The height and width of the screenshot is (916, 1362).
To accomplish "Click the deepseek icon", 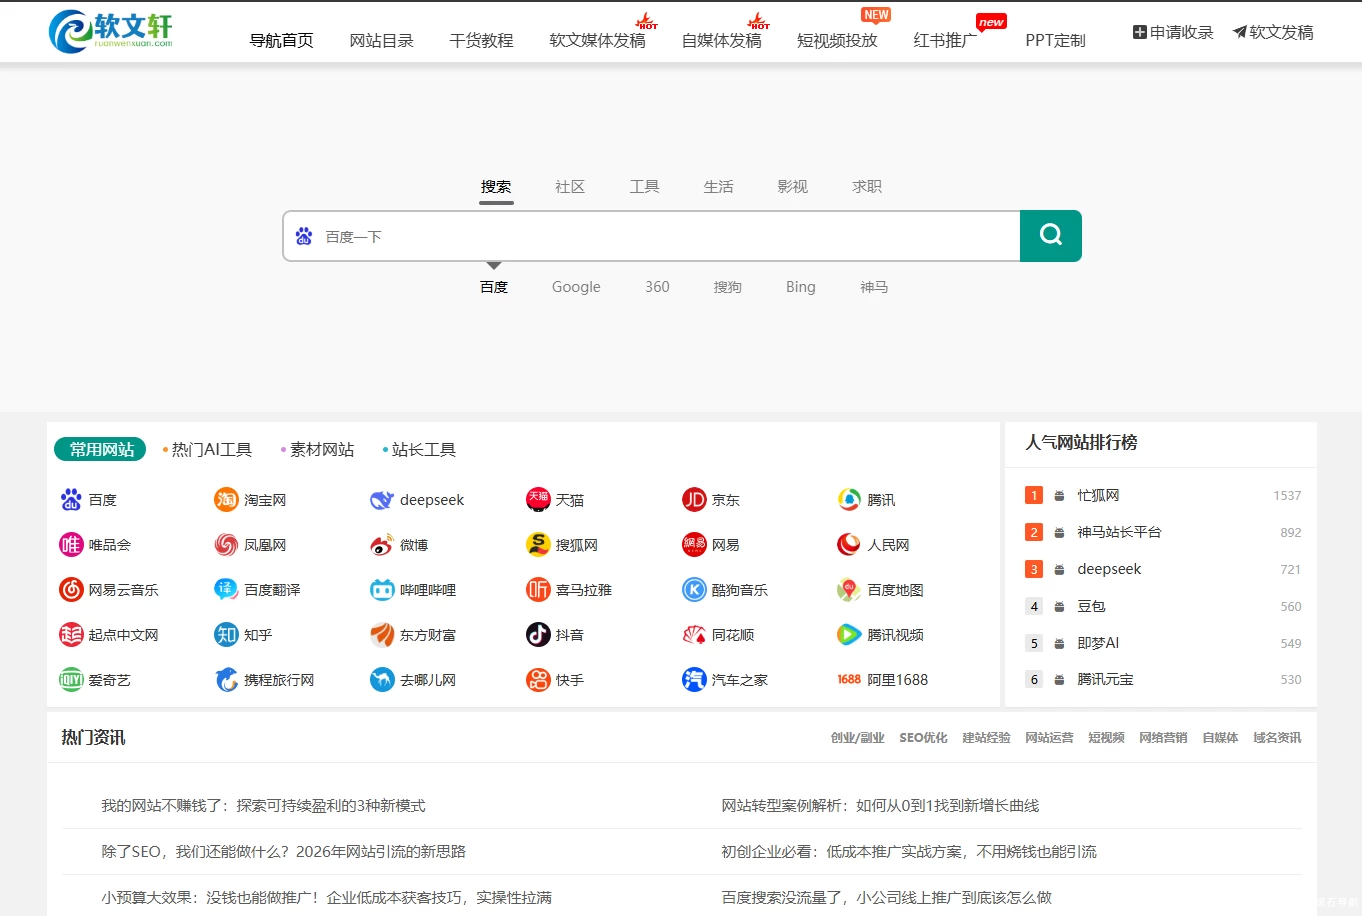I will click(x=382, y=499).
